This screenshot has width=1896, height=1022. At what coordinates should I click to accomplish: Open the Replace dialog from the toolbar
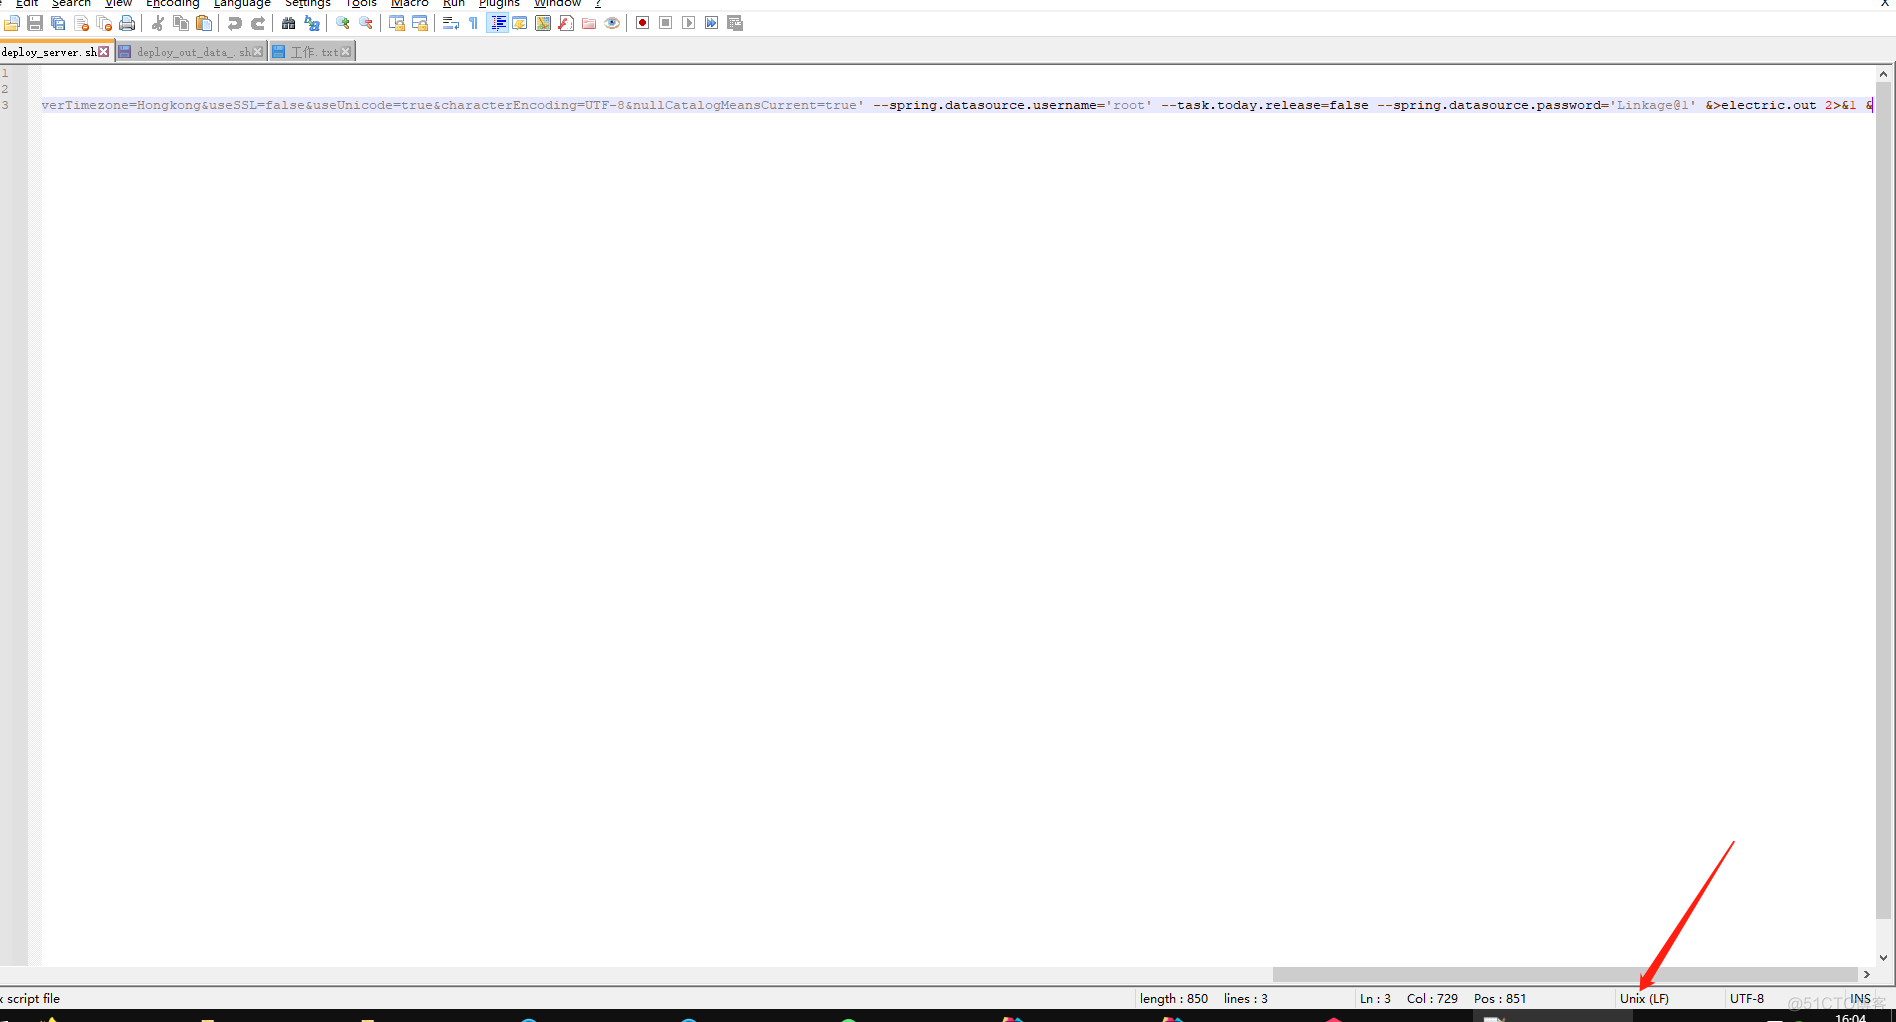point(312,23)
